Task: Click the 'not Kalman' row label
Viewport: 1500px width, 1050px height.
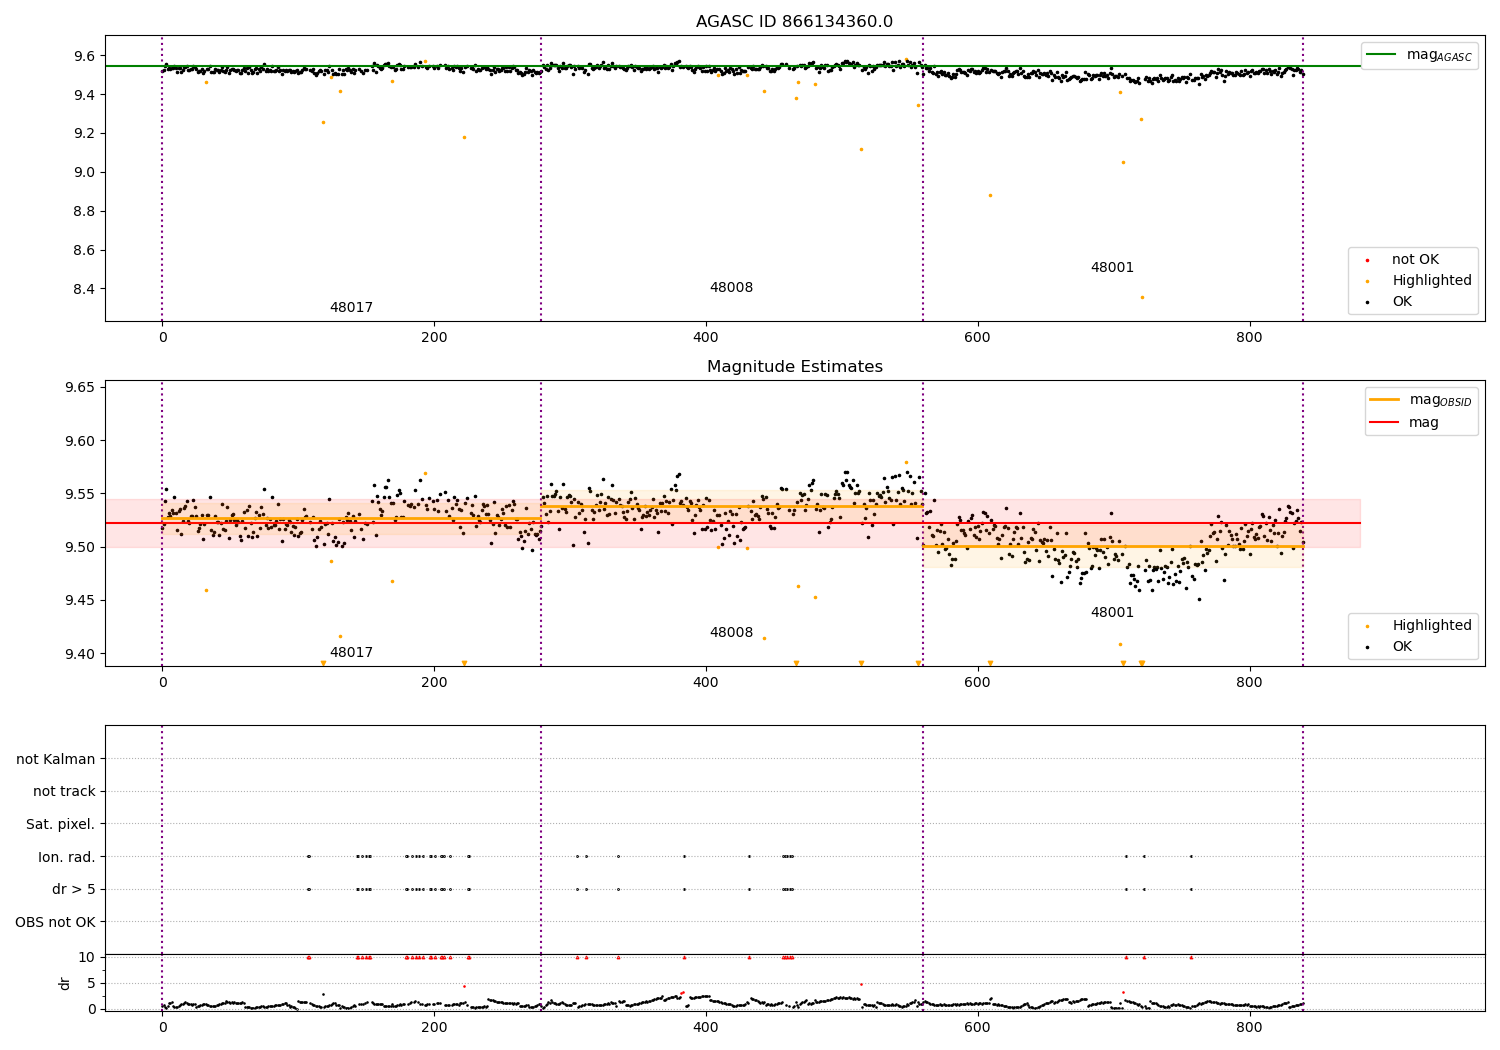Action: (x=56, y=760)
